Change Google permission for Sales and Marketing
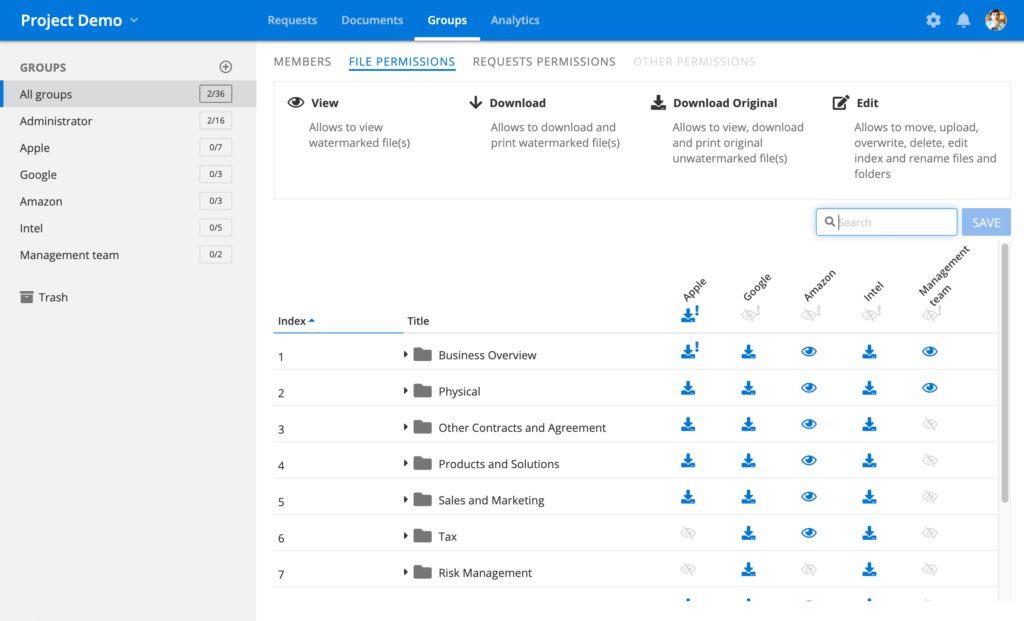The height and width of the screenshot is (621, 1024). pyautogui.click(x=748, y=497)
